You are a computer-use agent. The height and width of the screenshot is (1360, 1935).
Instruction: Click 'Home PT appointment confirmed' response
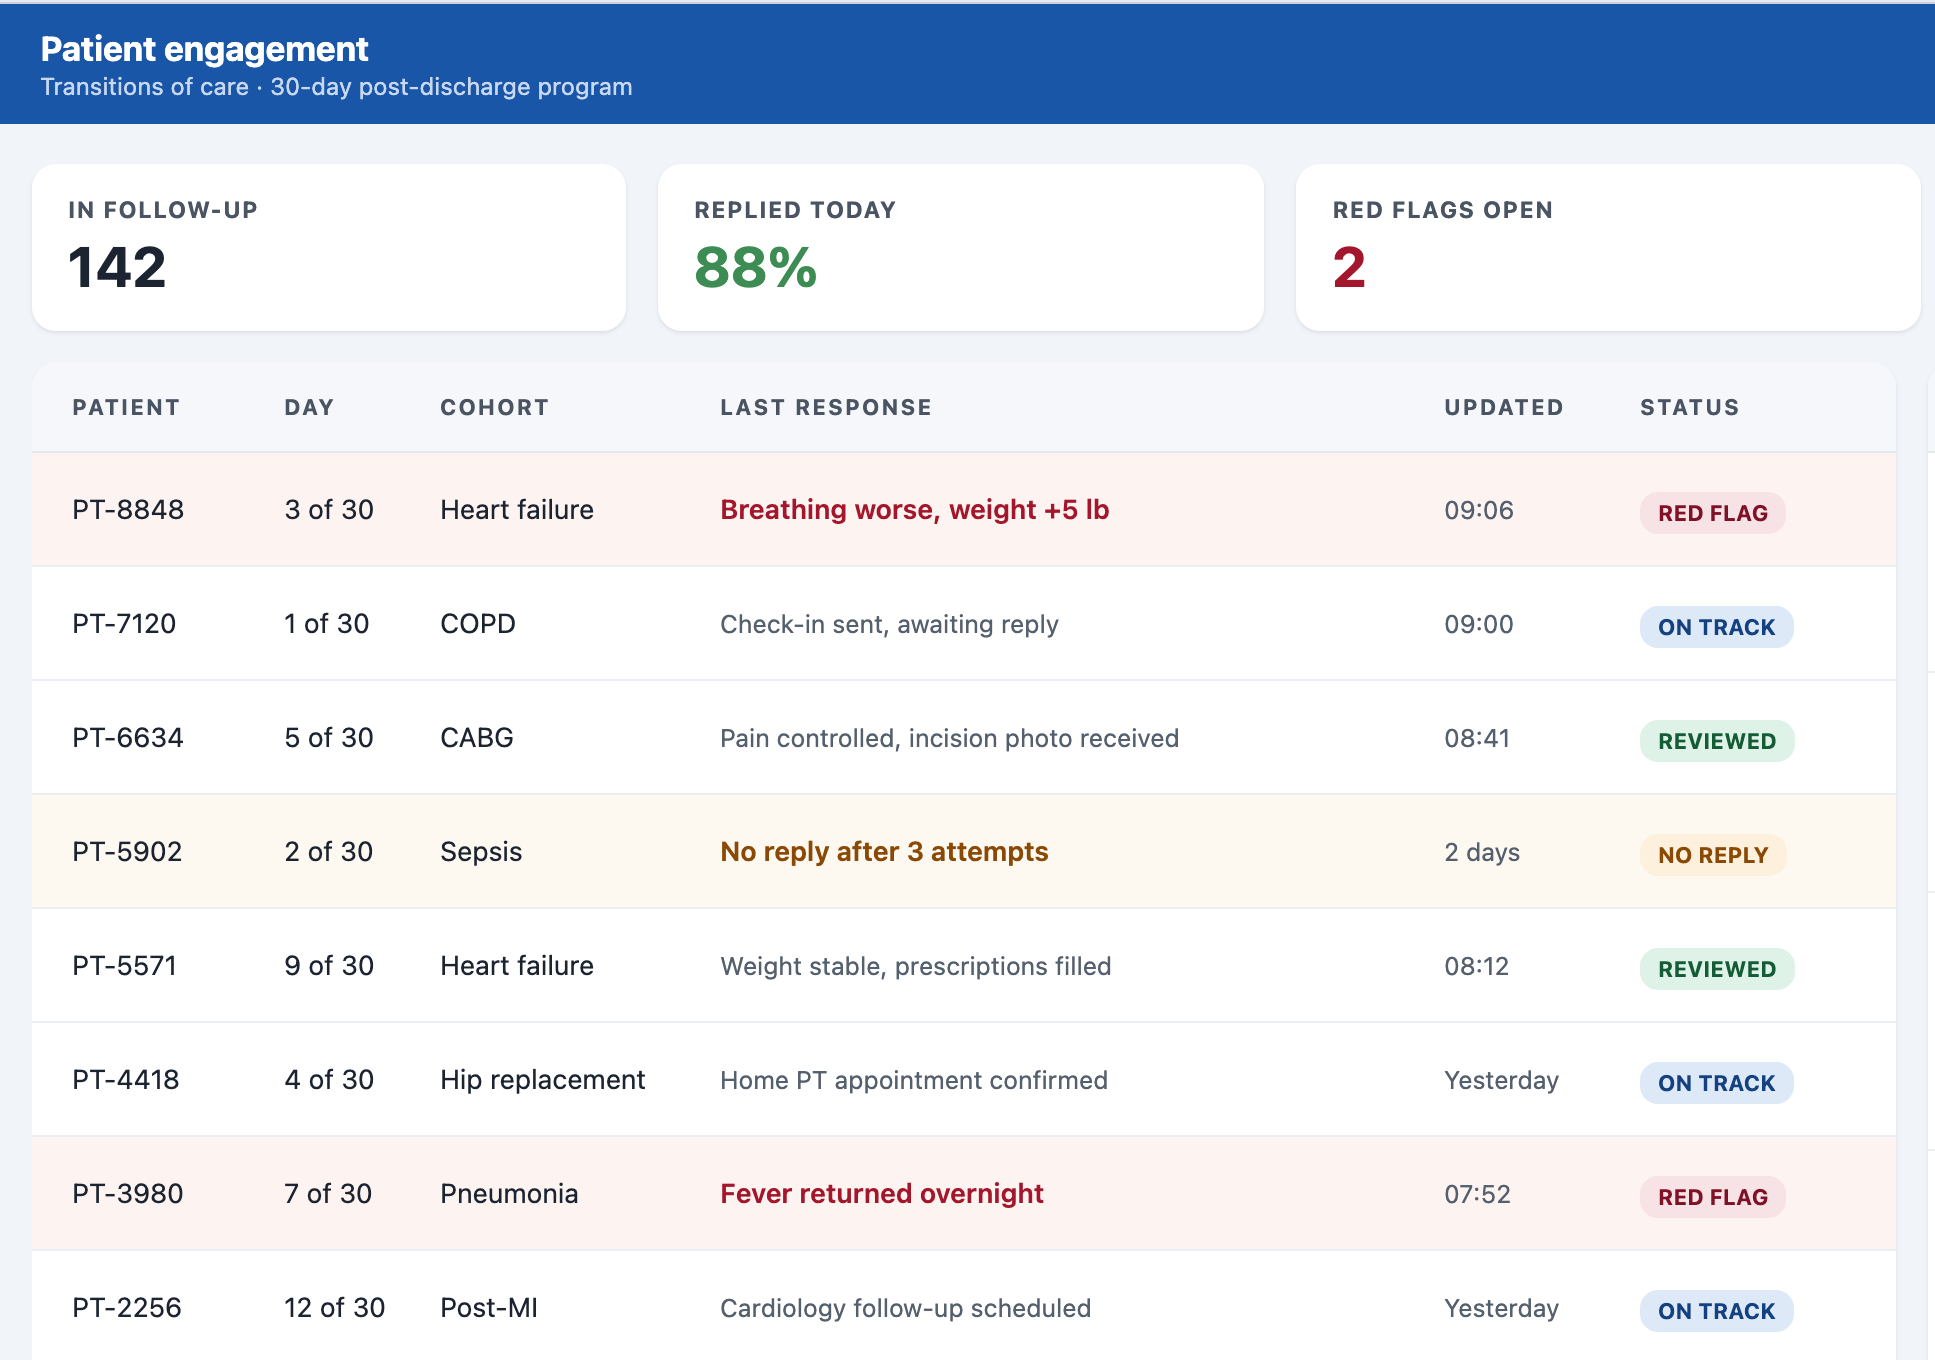pyautogui.click(x=914, y=1081)
